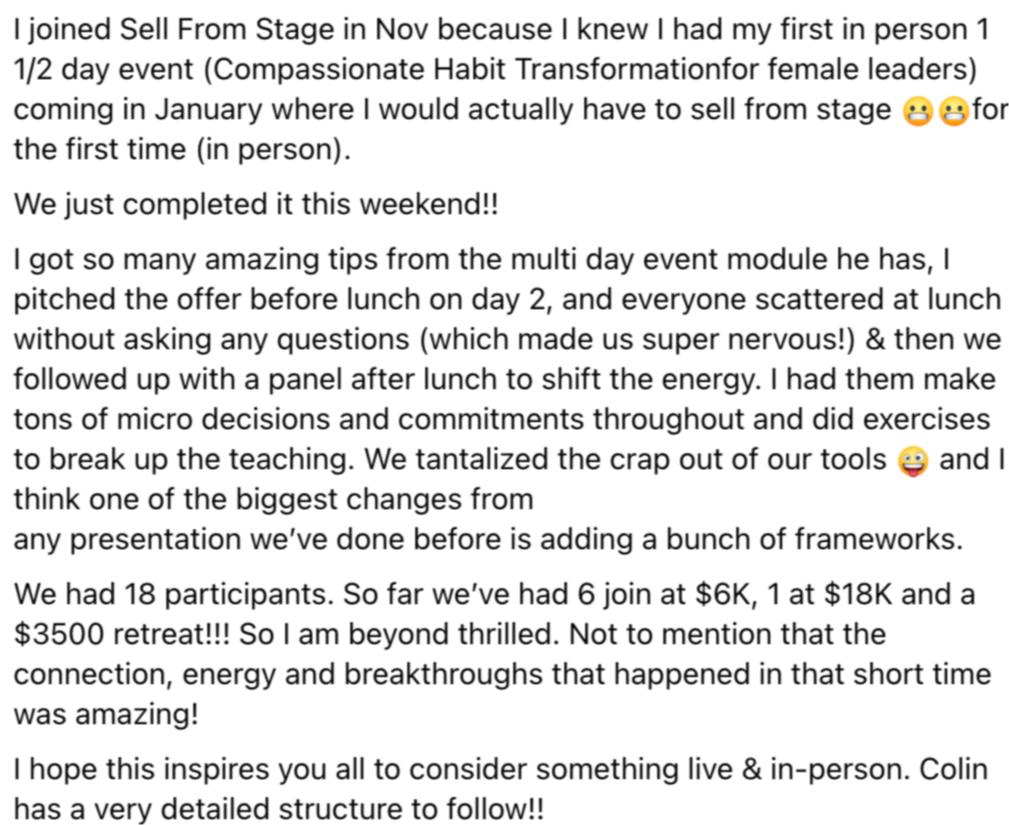The height and width of the screenshot is (825, 1009).
Task: Click the phrase 'connection, energy and breakthroughs'
Action: coord(308,674)
